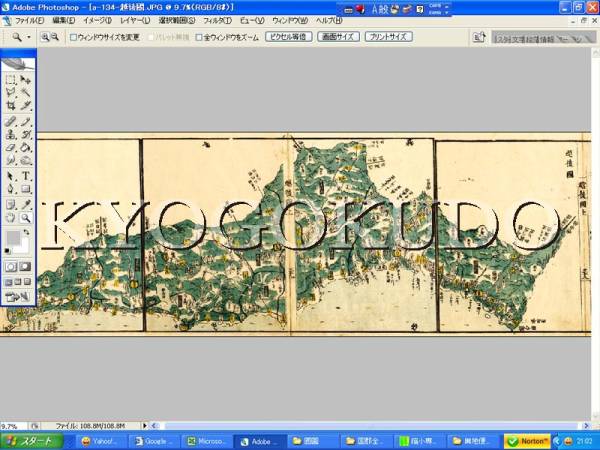Click the 画面サイズ button
Screen dimensions: 600x450
[338, 37]
